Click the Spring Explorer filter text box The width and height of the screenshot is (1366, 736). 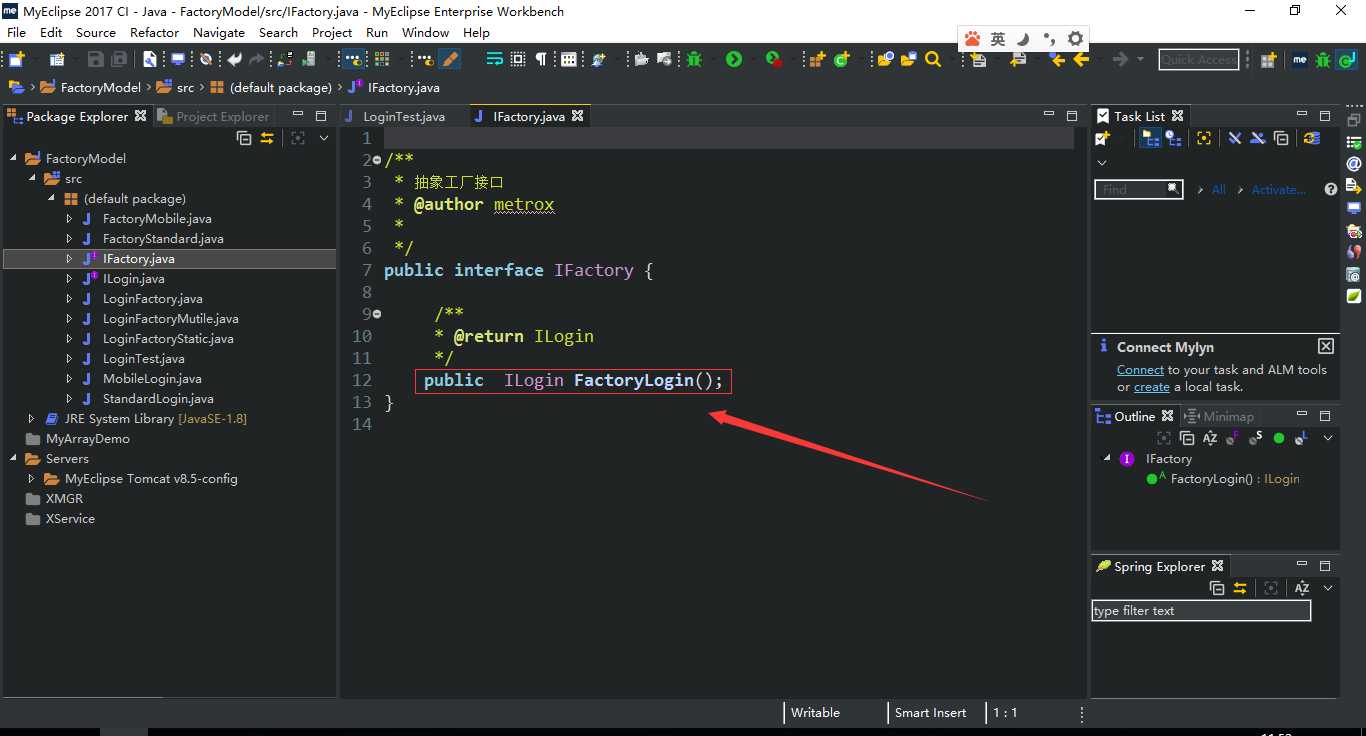coord(1201,610)
